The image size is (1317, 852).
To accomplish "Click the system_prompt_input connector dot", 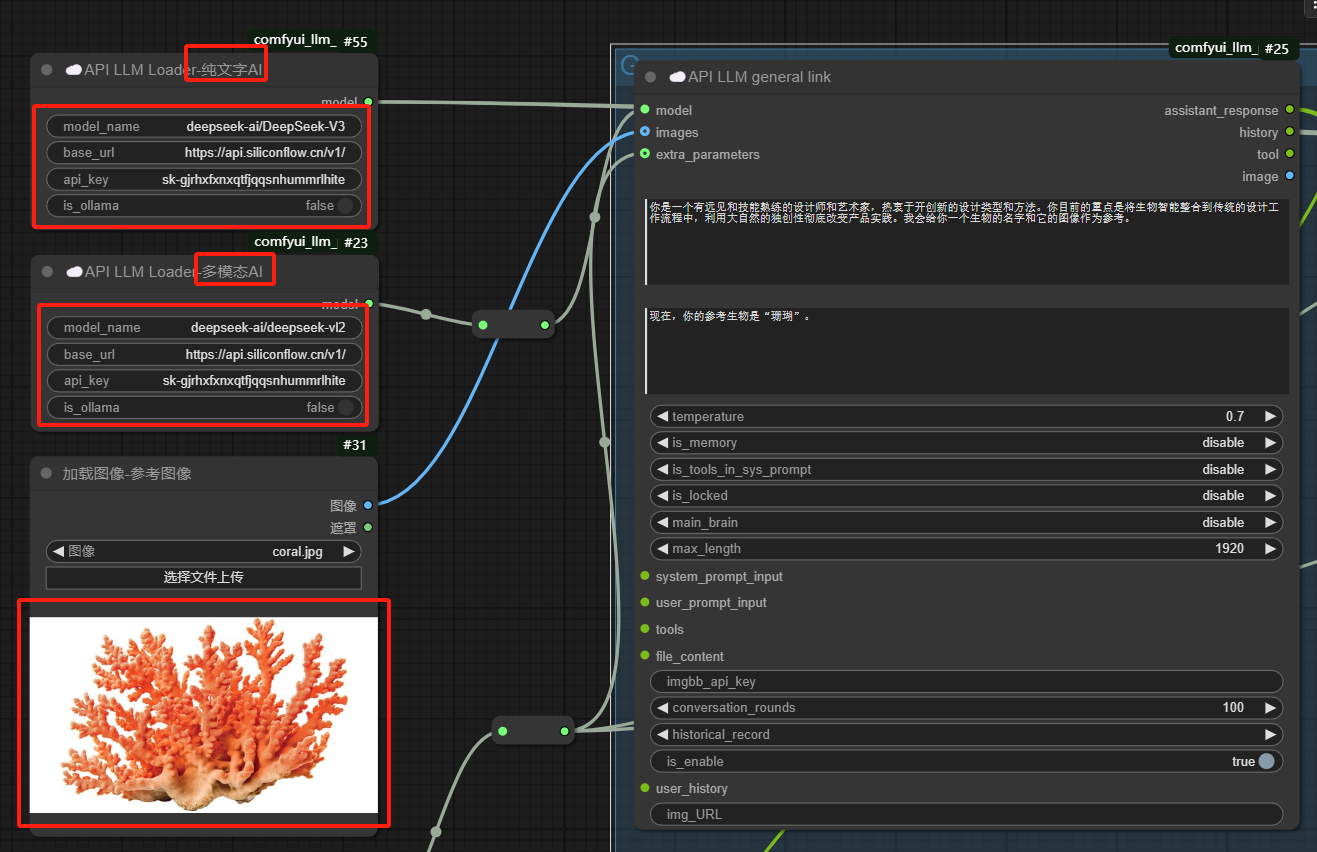I will (x=645, y=576).
